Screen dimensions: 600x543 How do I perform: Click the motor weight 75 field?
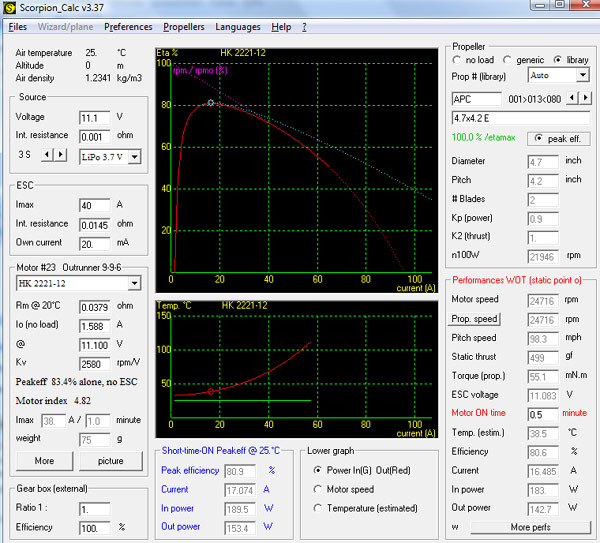[x=94, y=440]
